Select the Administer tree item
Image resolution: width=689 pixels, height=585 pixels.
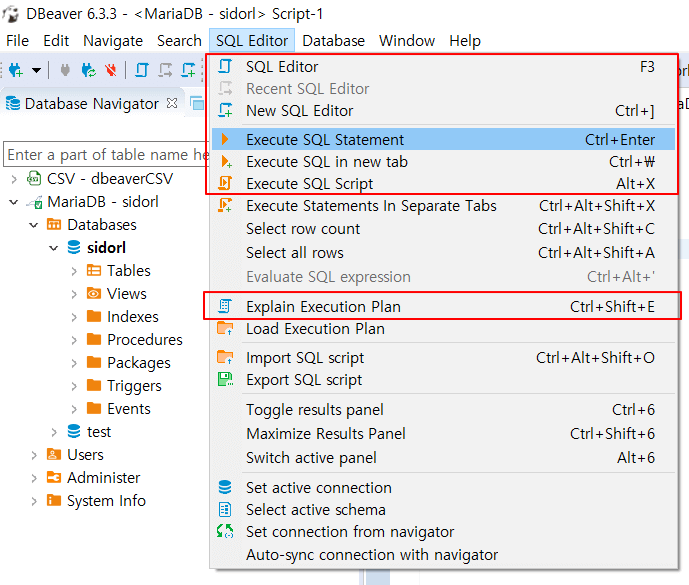tap(104, 477)
